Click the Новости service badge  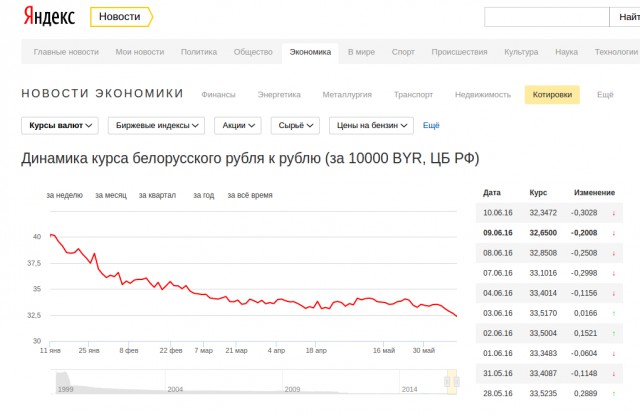pos(121,17)
